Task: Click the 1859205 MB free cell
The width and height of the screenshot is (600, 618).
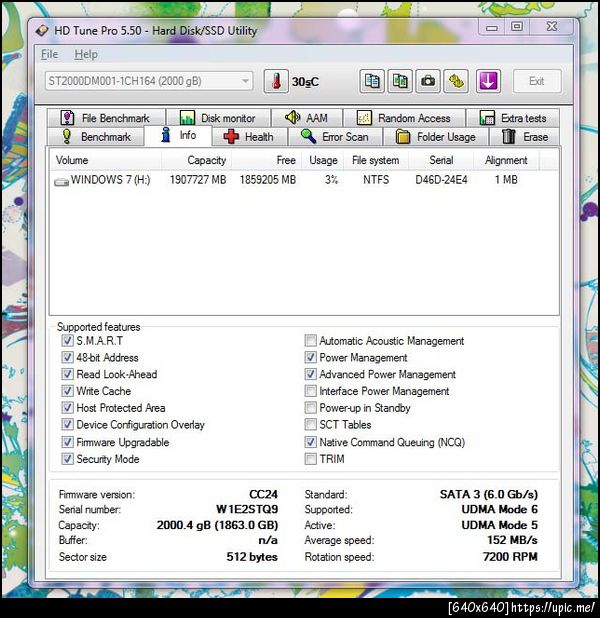Action: tap(268, 180)
